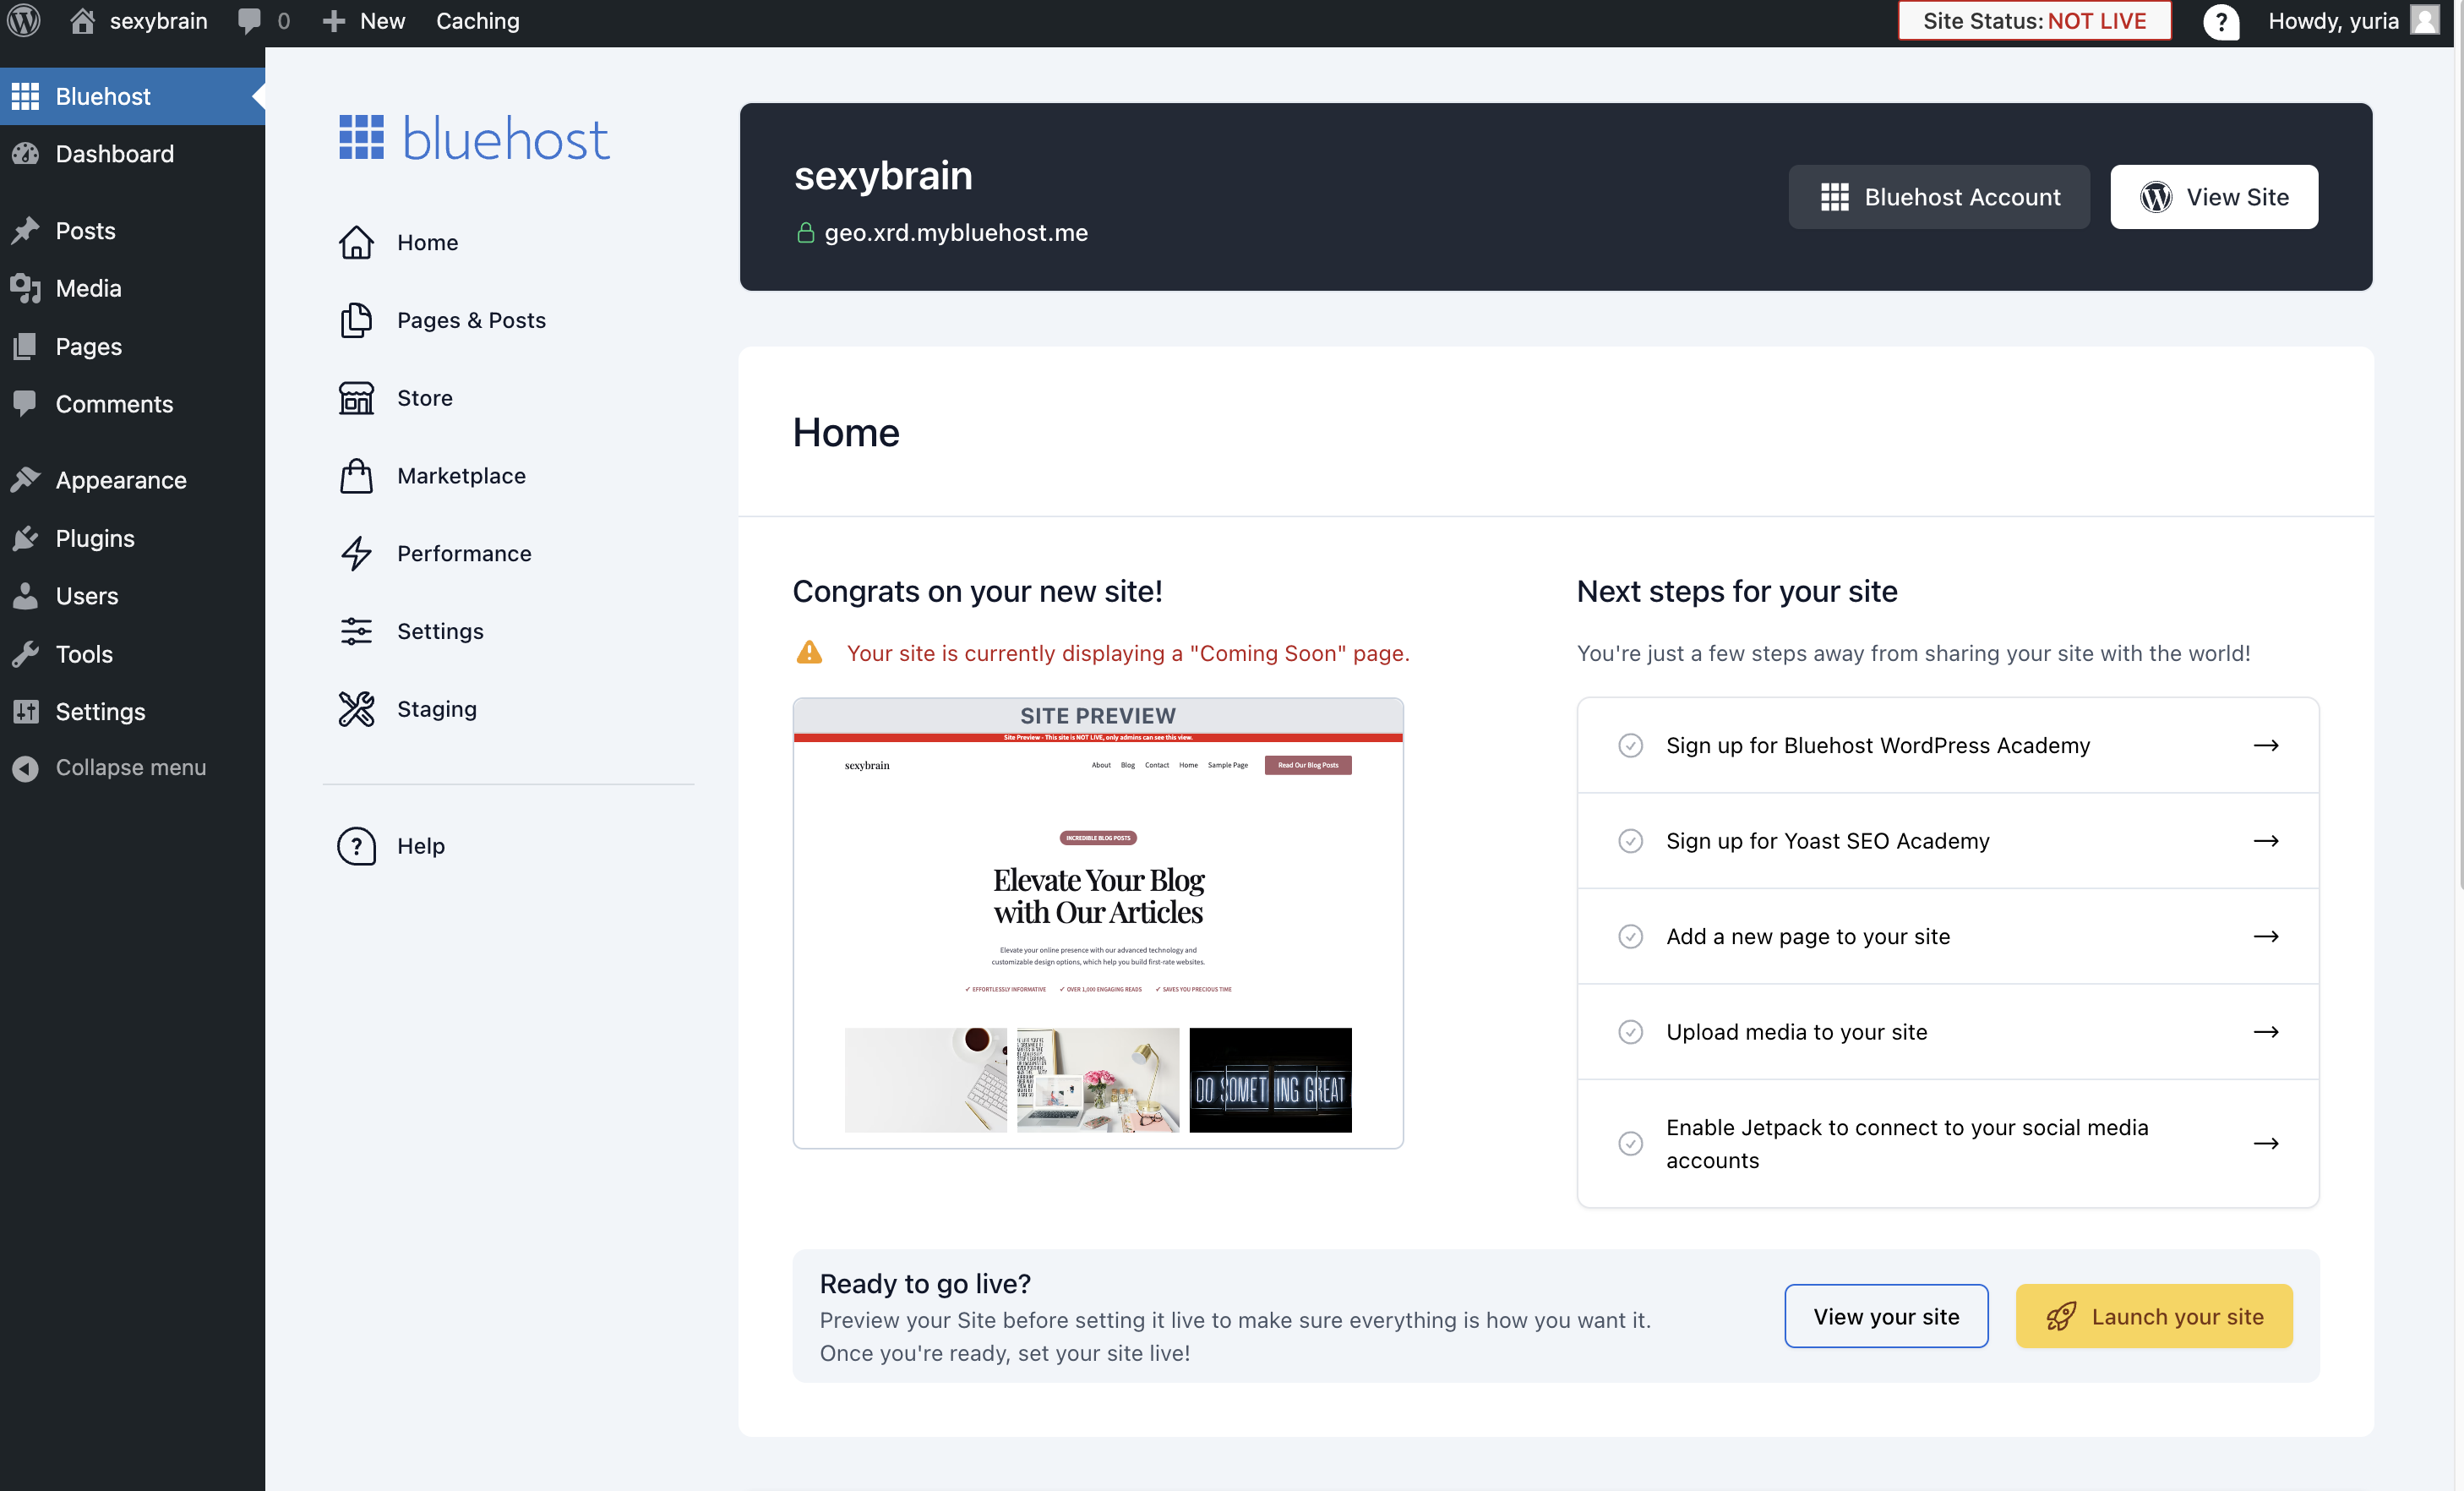Open Add a new page to your site
This screenshot has height=1491, width=2464.
coord(1947,936)
